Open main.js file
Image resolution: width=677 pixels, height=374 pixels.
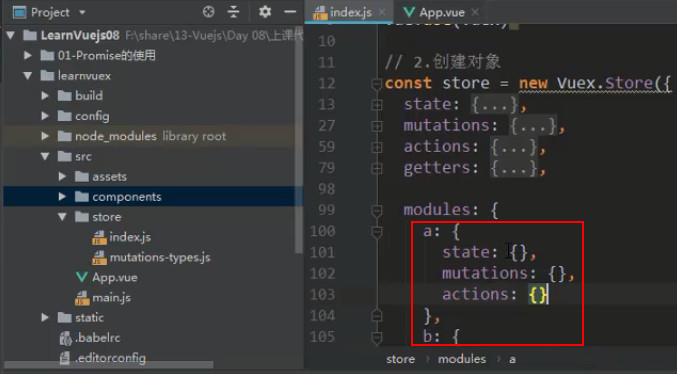(x=111, y=297)
